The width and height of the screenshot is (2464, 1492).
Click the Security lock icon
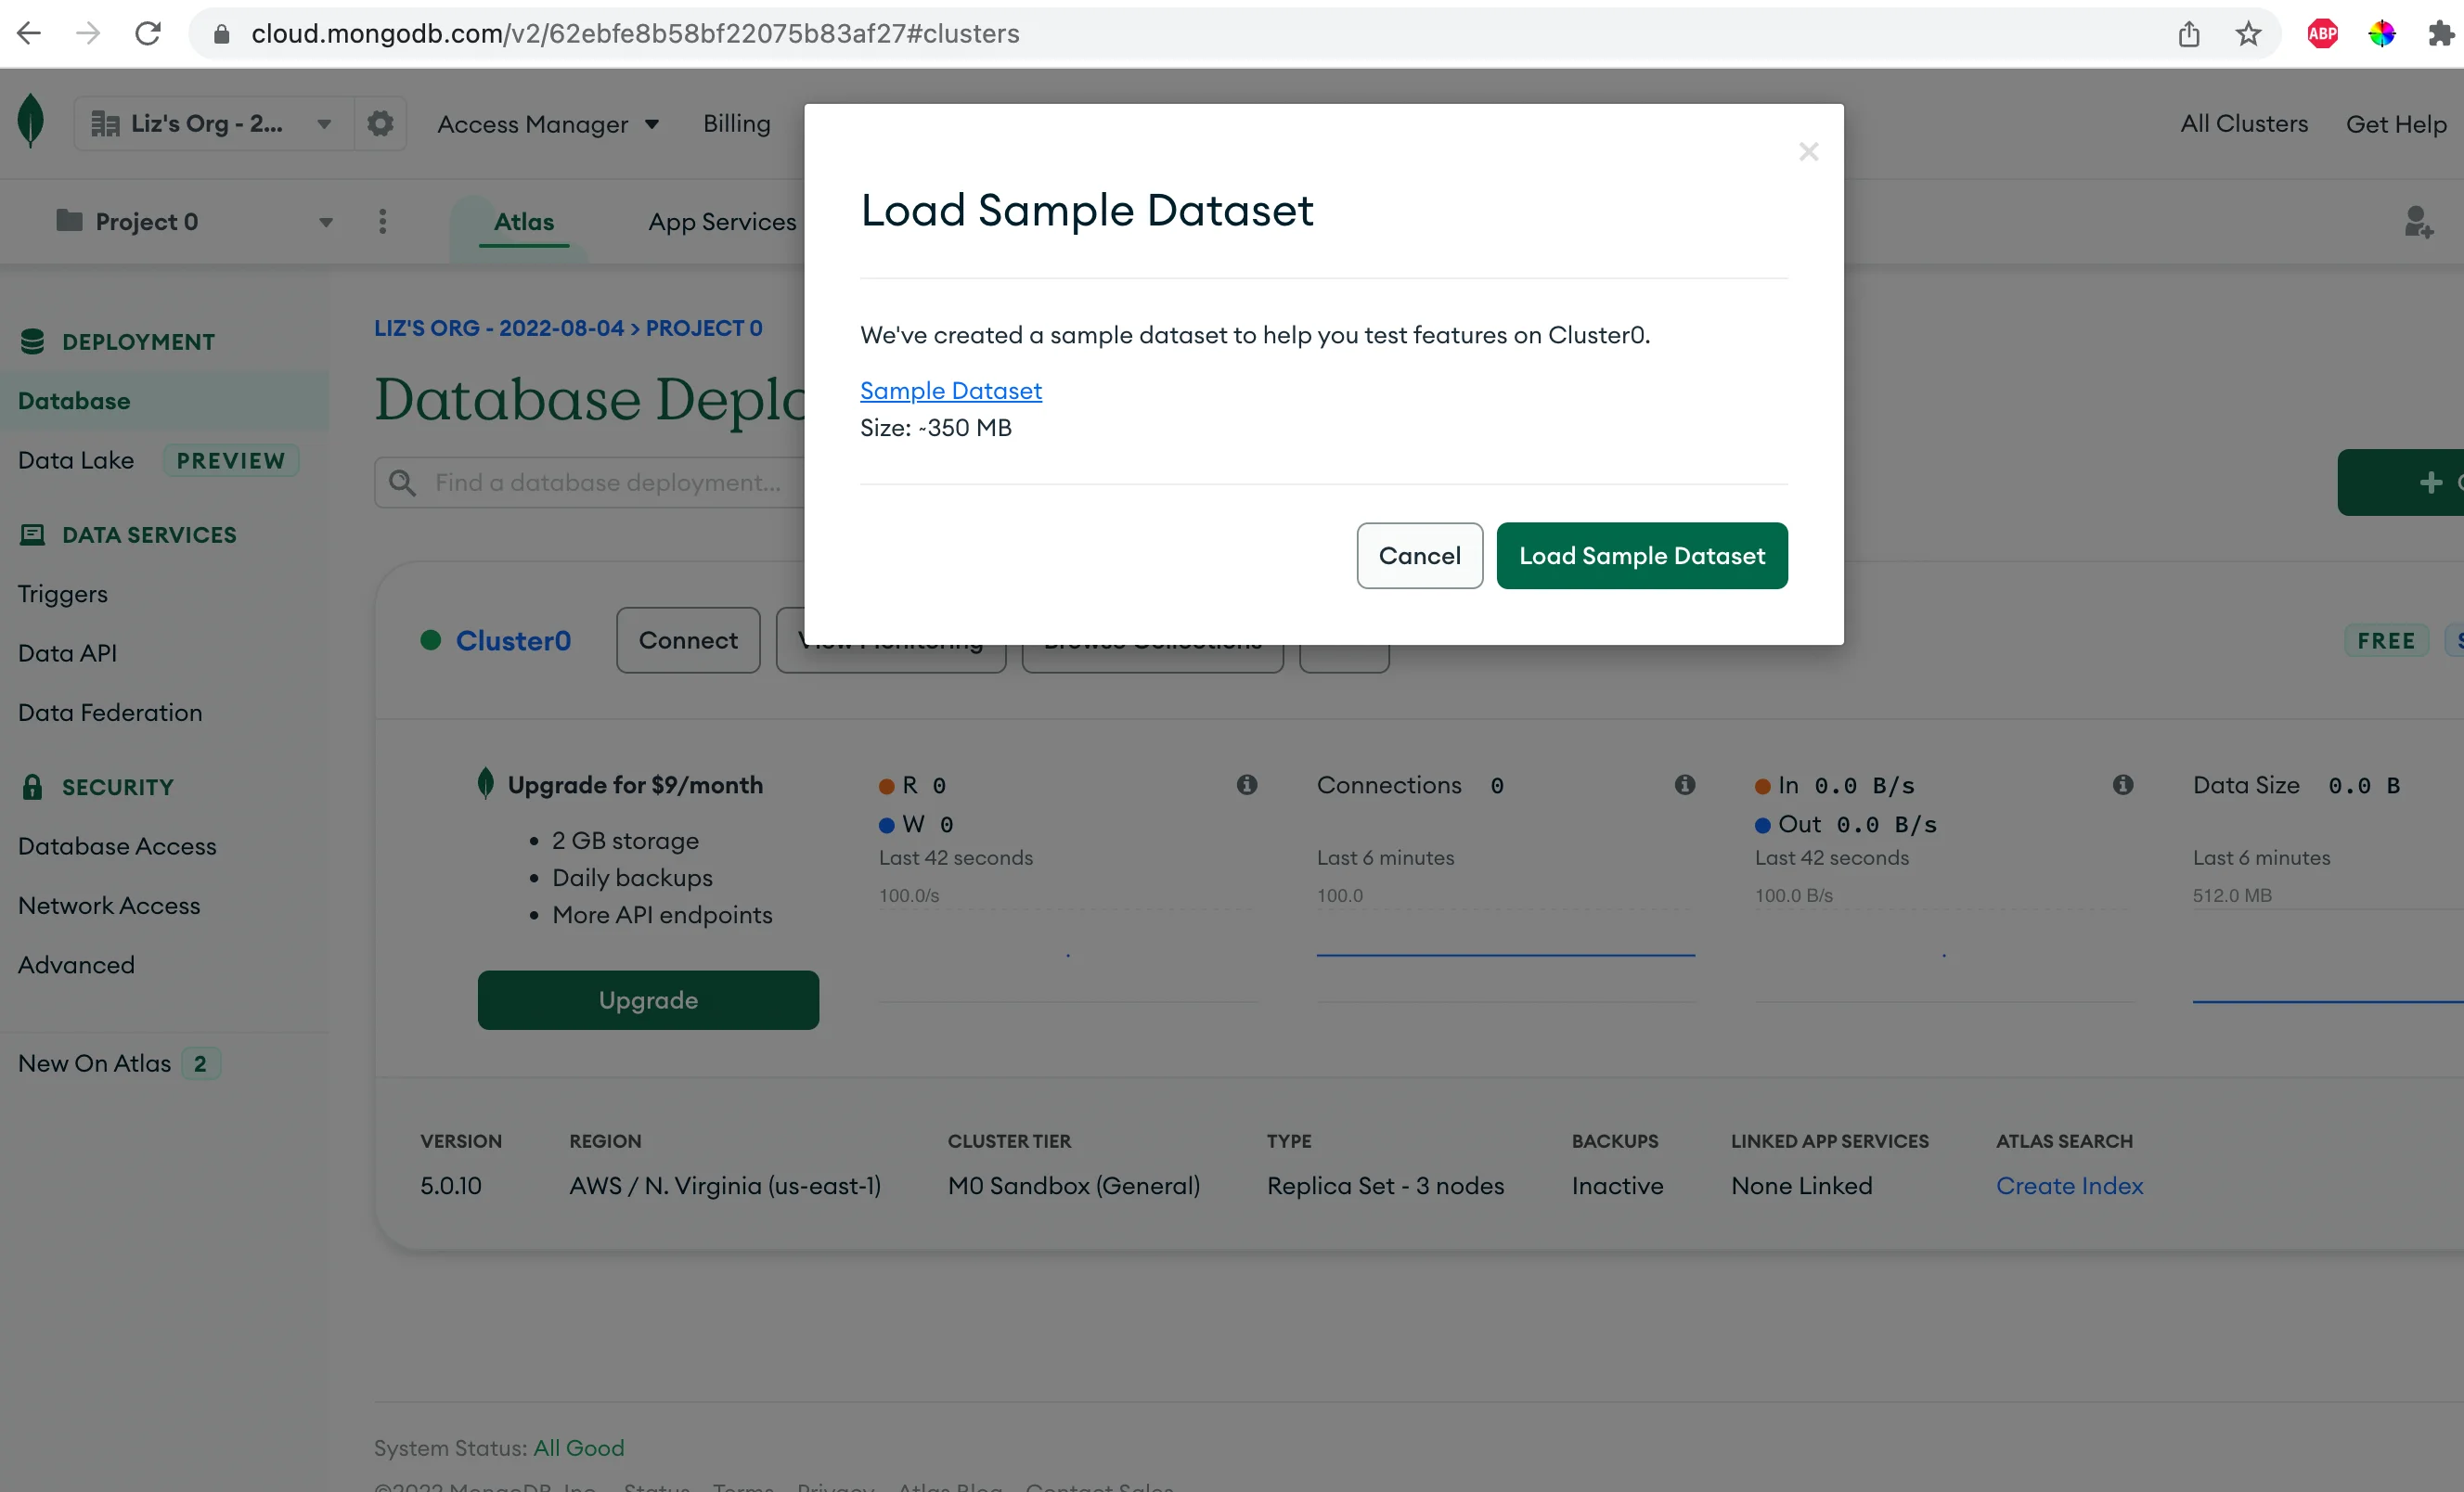[x=32, y=787]
